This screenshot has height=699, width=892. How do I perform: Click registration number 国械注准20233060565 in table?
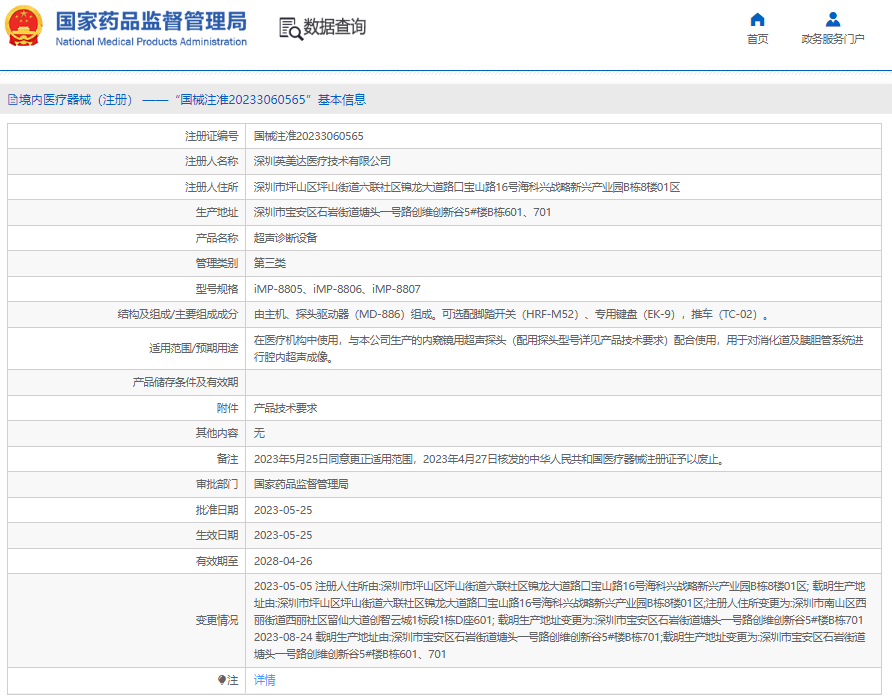308,136
